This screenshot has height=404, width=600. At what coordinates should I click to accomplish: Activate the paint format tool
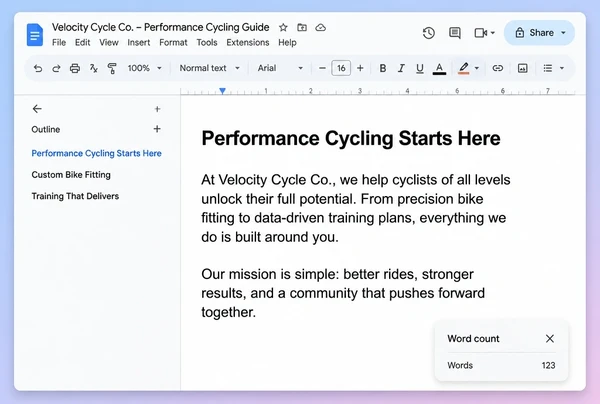tap(112, 68)
